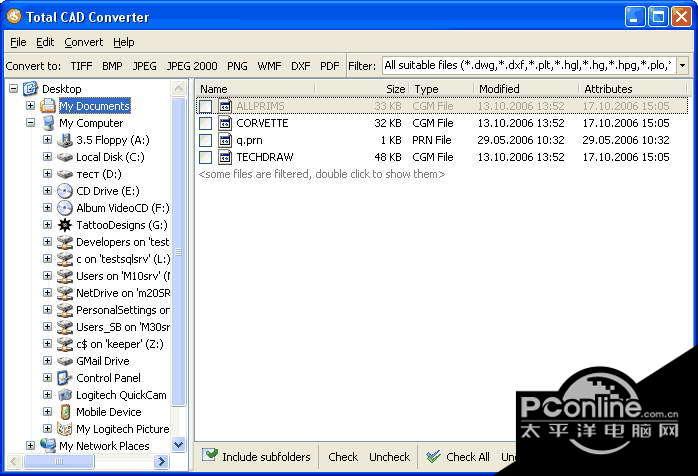The image size is (698, 476).
Task: Convert to JPEG 2000 format
Action: pos(191,66)
